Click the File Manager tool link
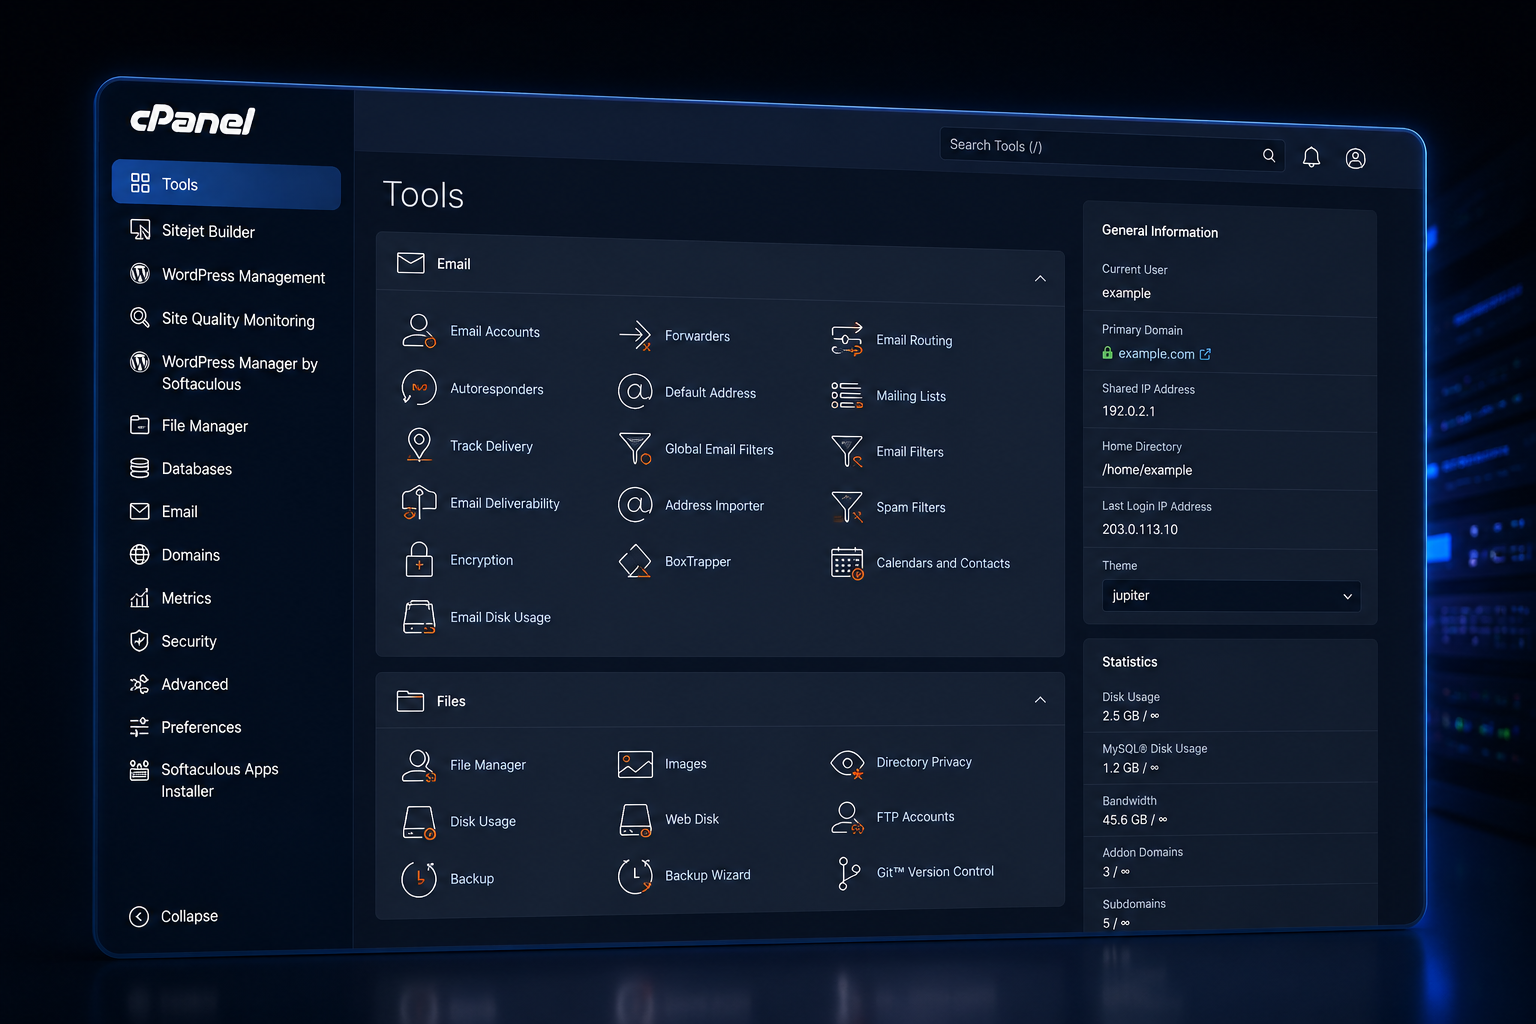The width and height of the screenshot is (1536, 1024). click(x=487, y=765)
